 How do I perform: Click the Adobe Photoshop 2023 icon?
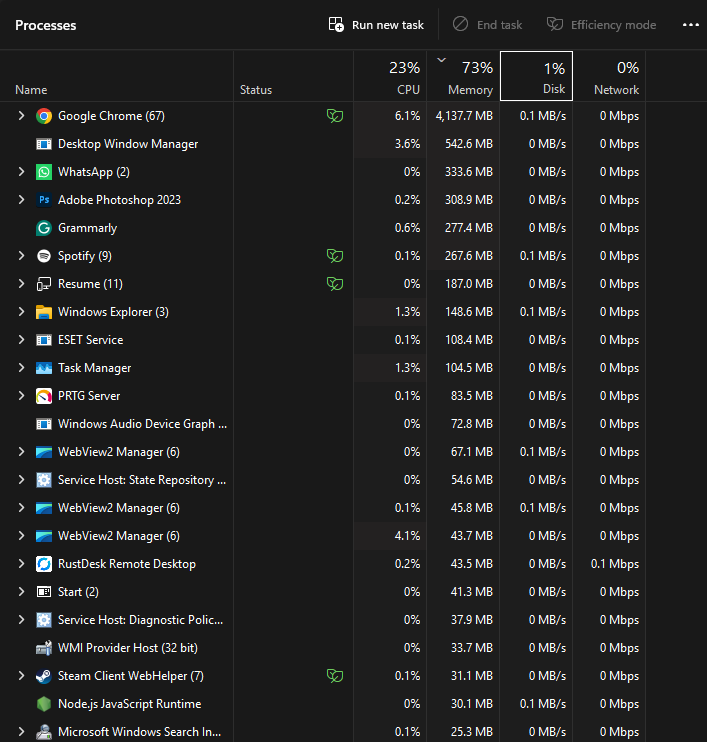(44, 200)
